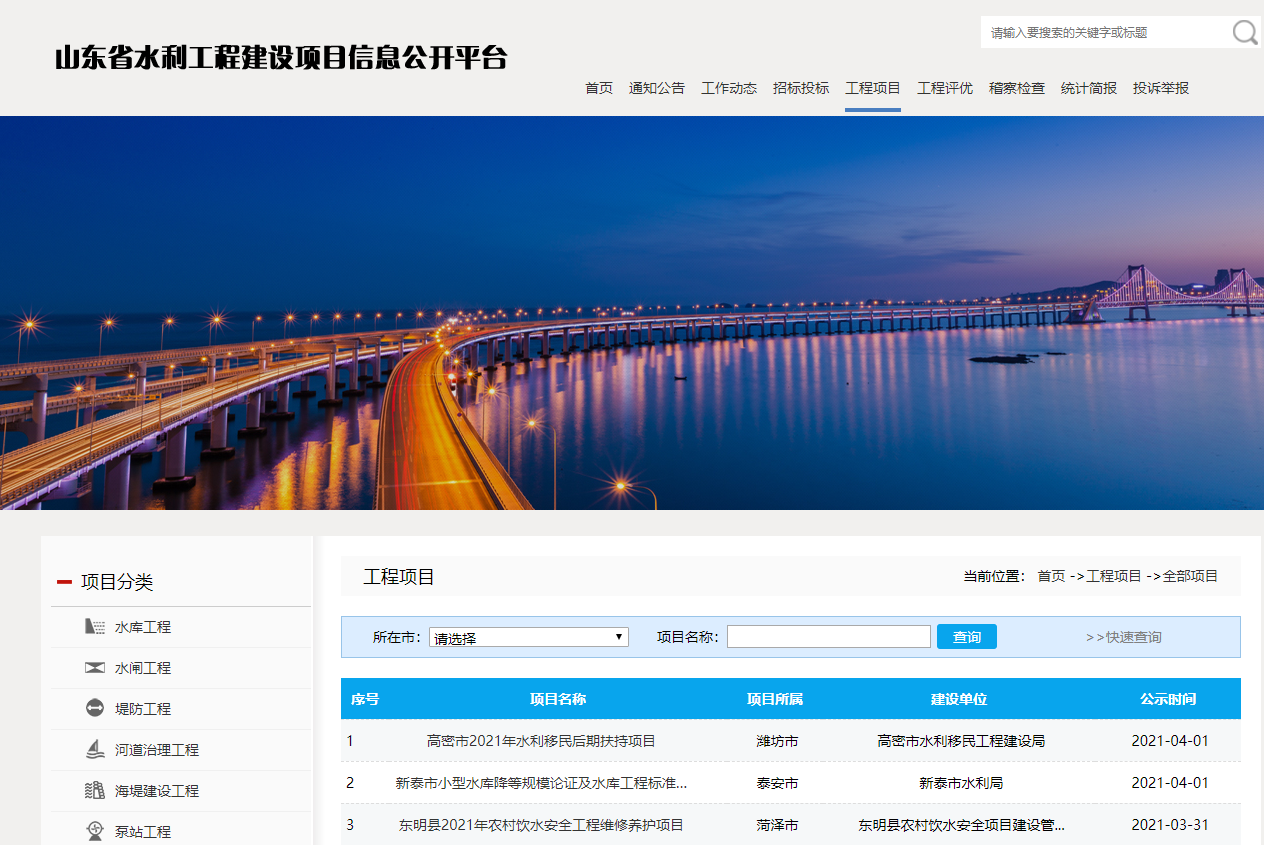Open the 通知公告 menu item
The image size is (1264, 845).
(657, 88)
